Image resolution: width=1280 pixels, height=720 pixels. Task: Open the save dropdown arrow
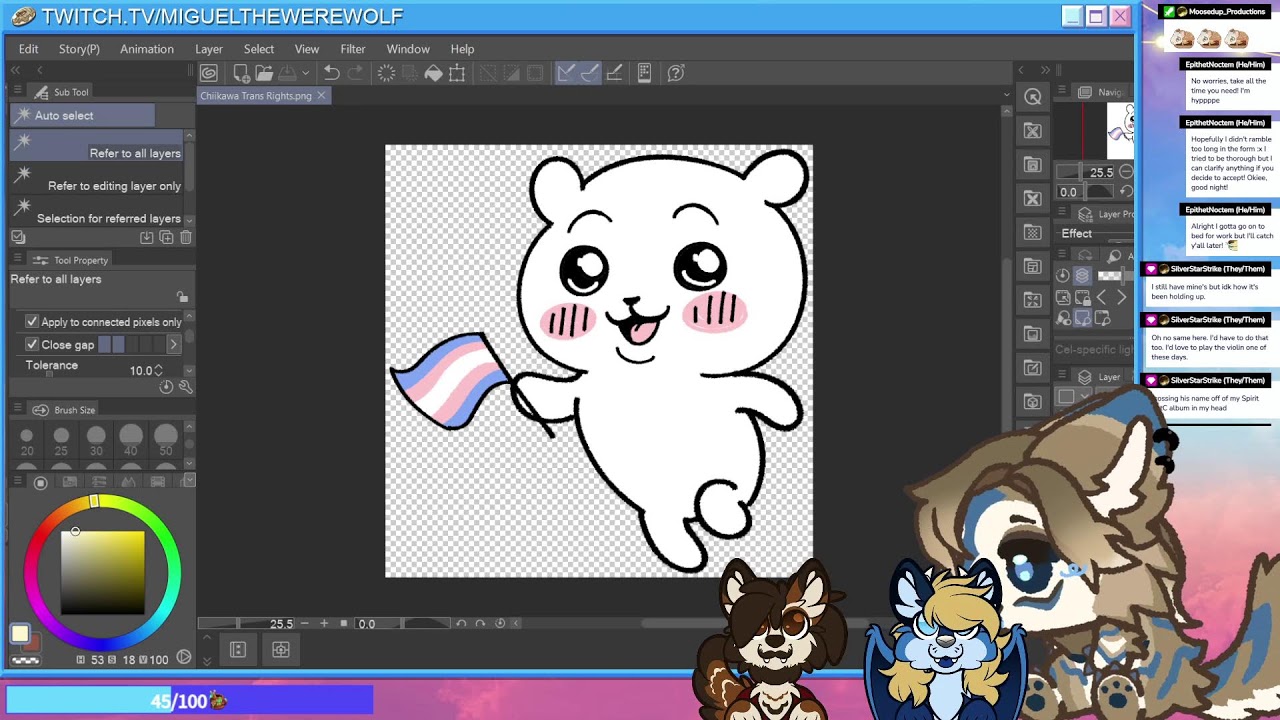point(305,73)
